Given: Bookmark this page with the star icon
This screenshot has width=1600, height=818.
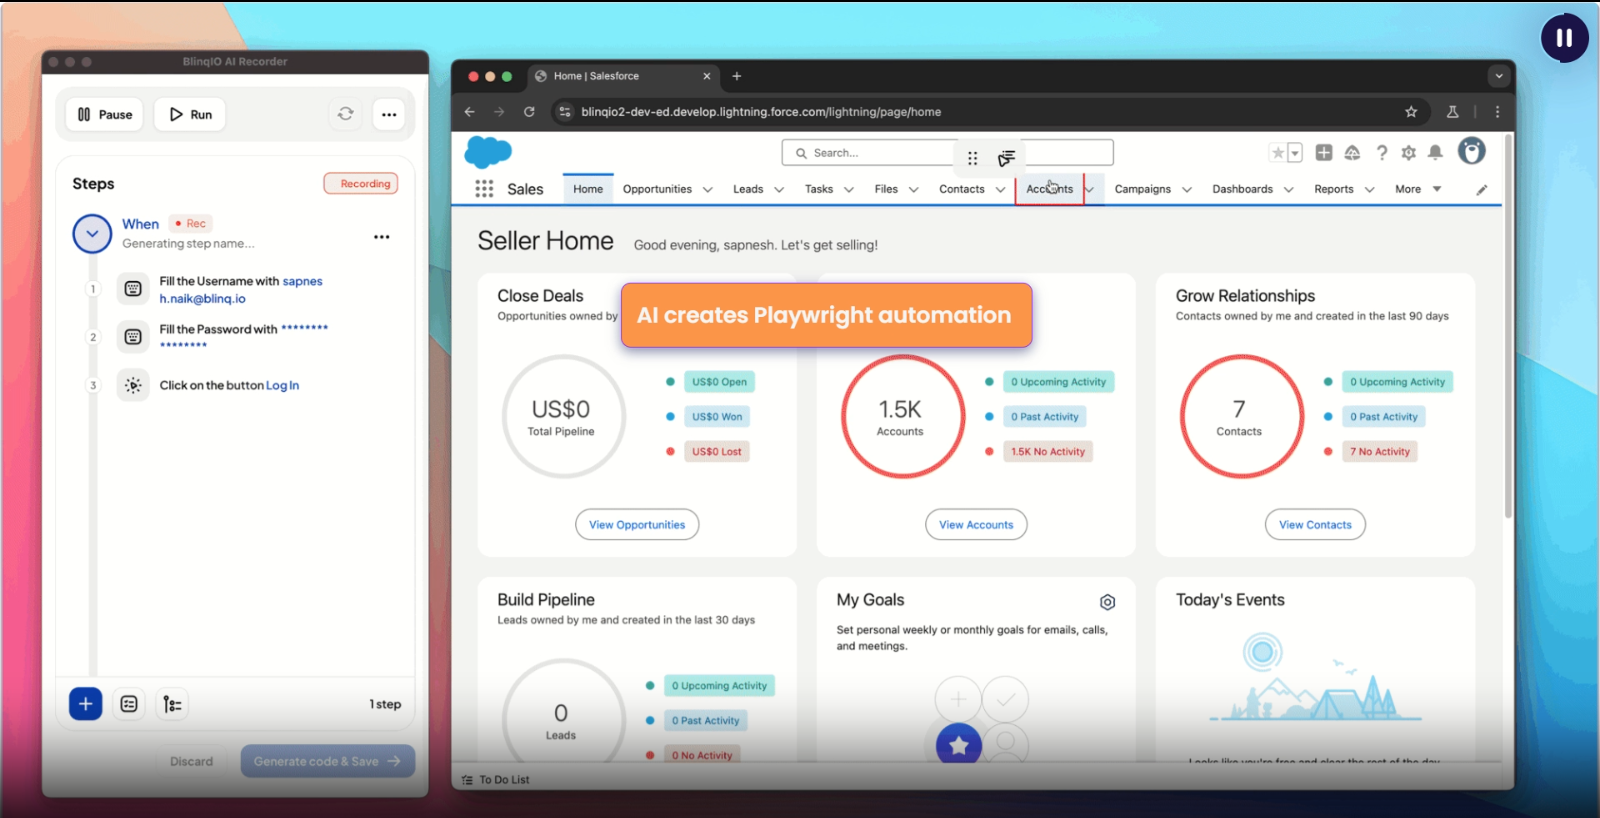Looking at the screenshot, I should 1411,112.
